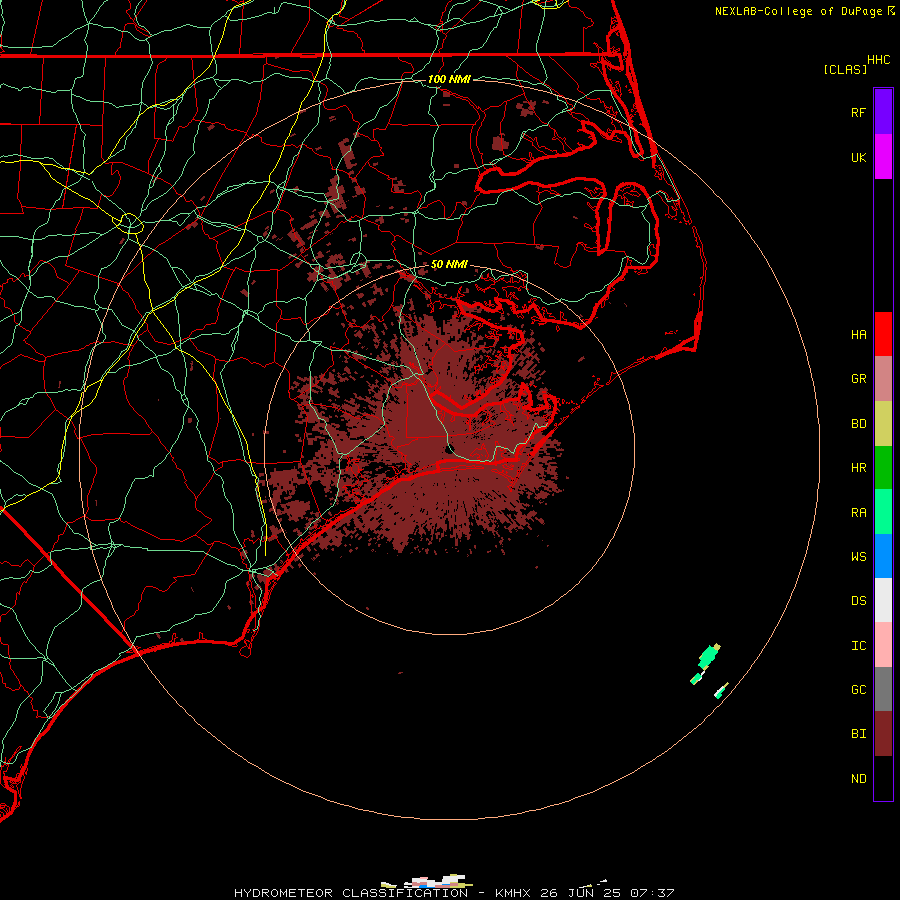The width and height of the screenshot is (900, 900).
Task: Click the 'RA' legend label
Action: click(858, 513)
